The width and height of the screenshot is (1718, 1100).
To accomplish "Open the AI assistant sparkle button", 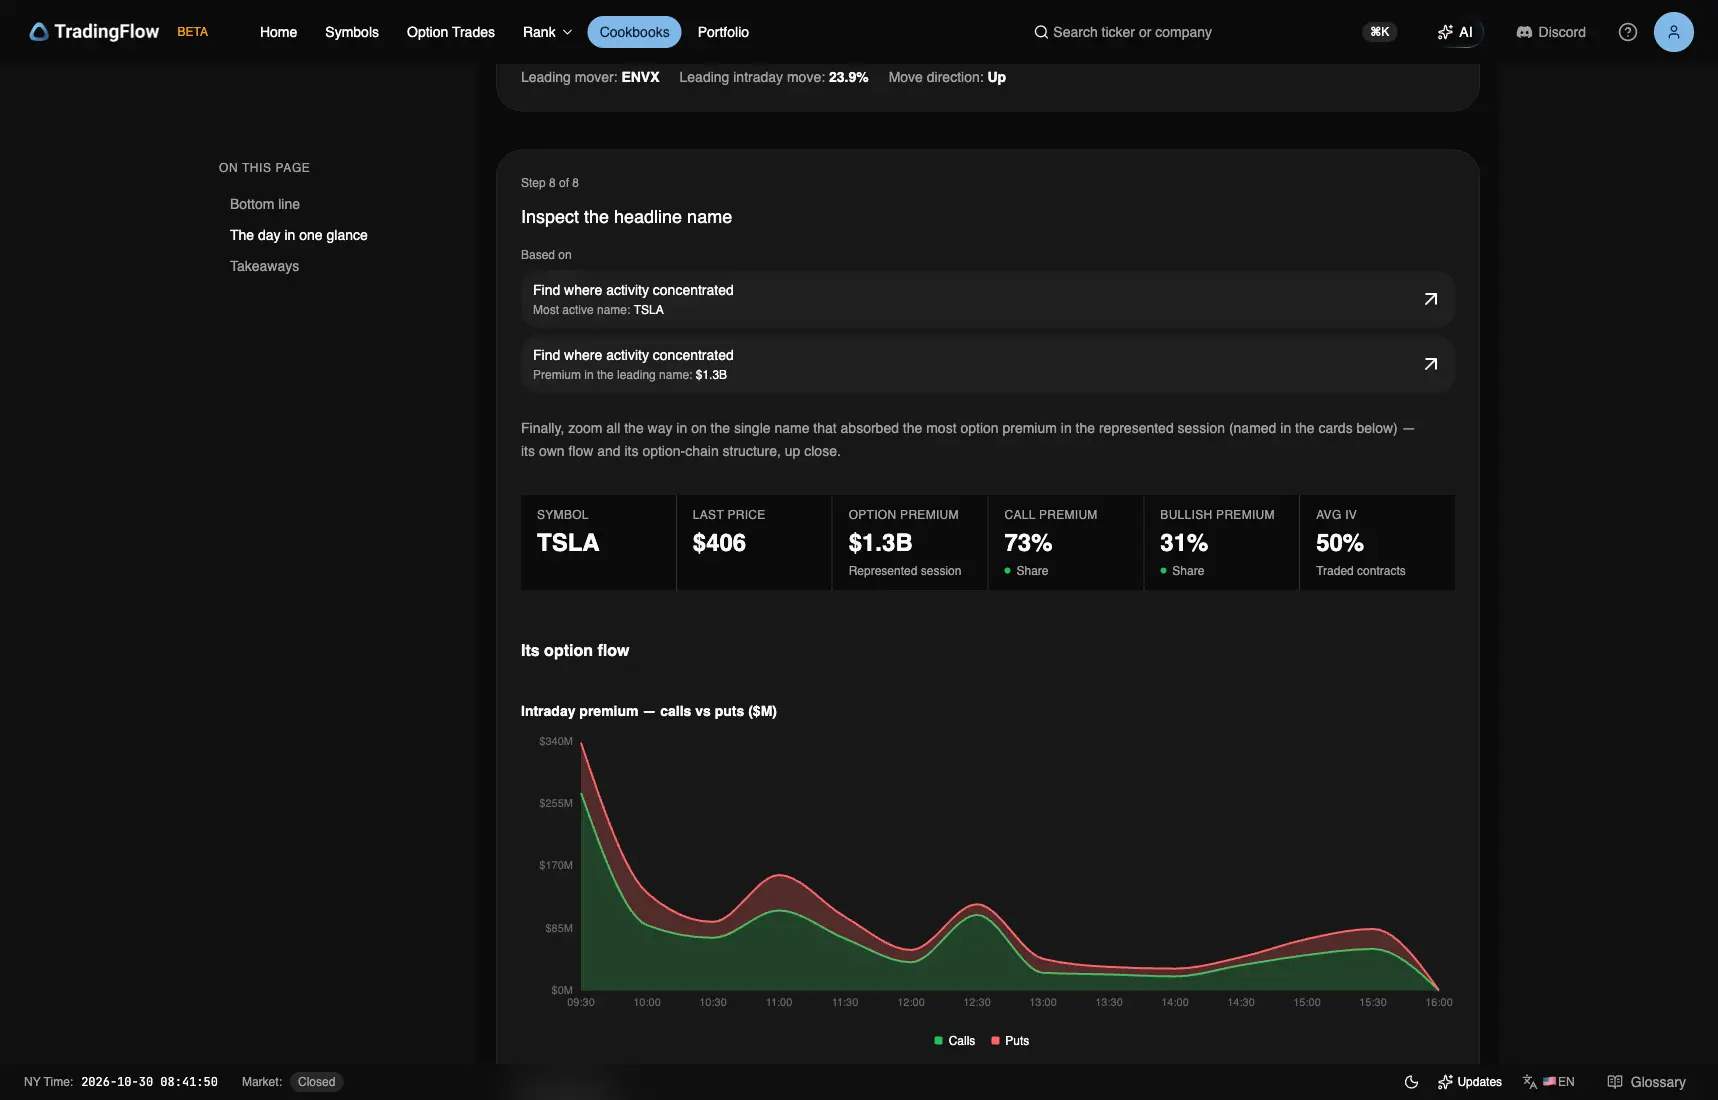I will tap(1456, 32).
